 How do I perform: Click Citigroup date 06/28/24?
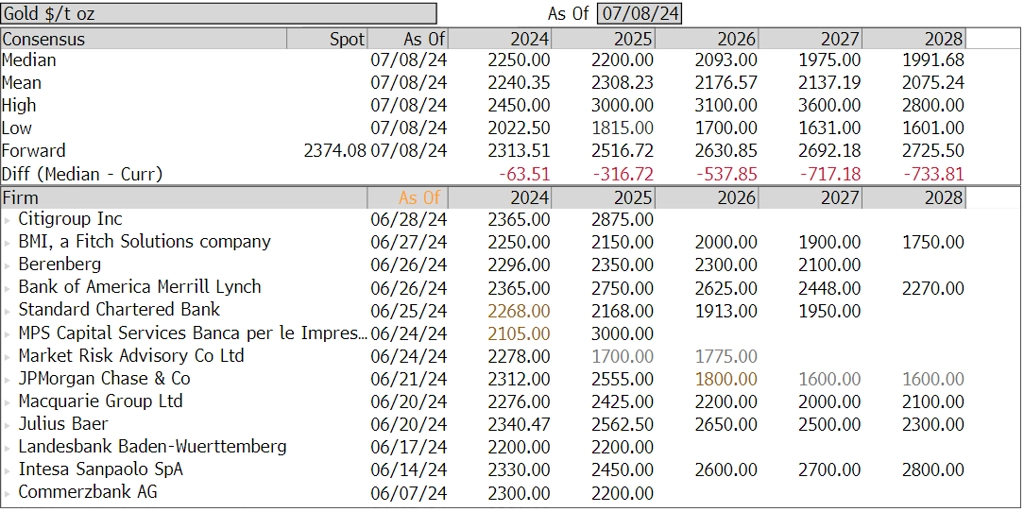tap(409, 219)
